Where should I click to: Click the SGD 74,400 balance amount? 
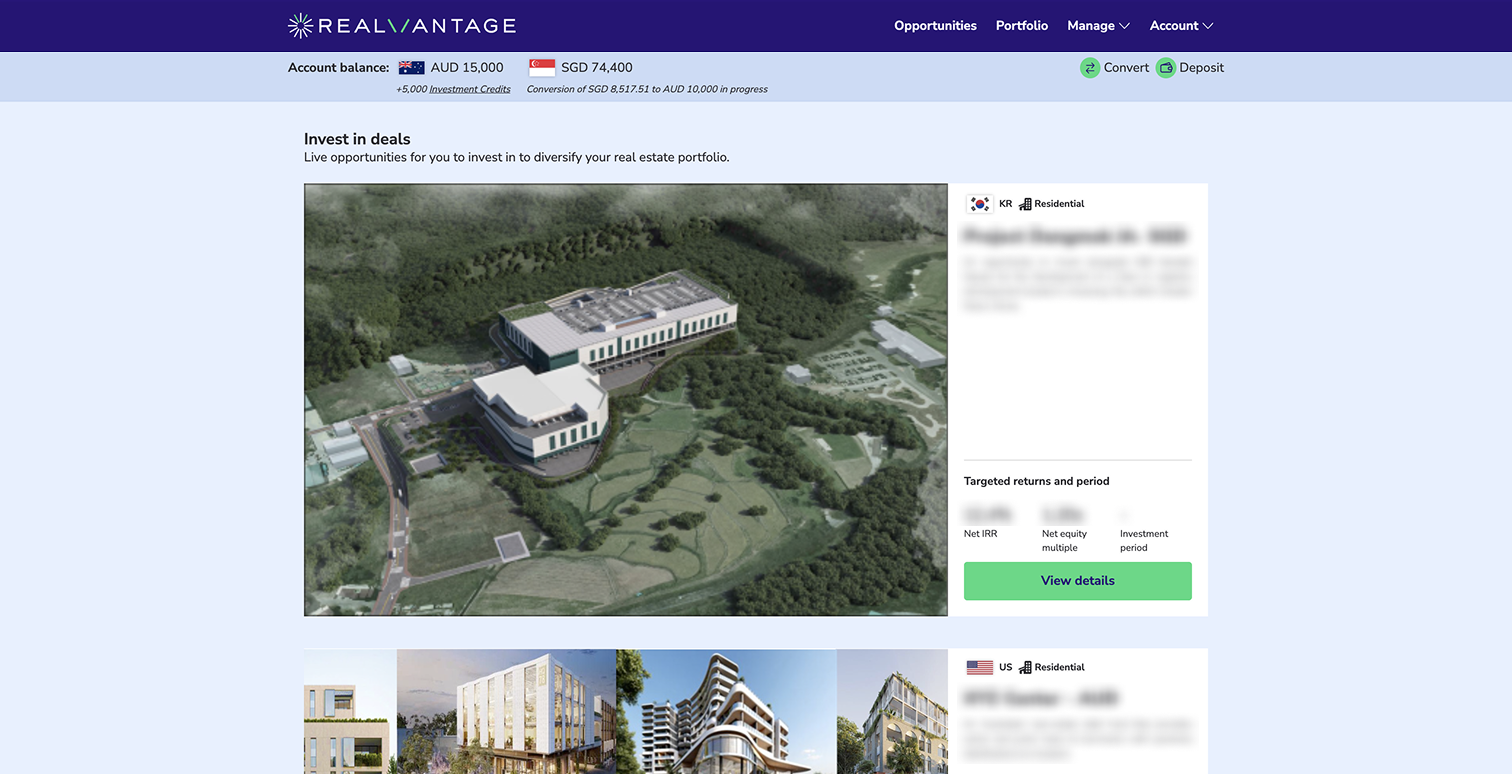[596, 68]
